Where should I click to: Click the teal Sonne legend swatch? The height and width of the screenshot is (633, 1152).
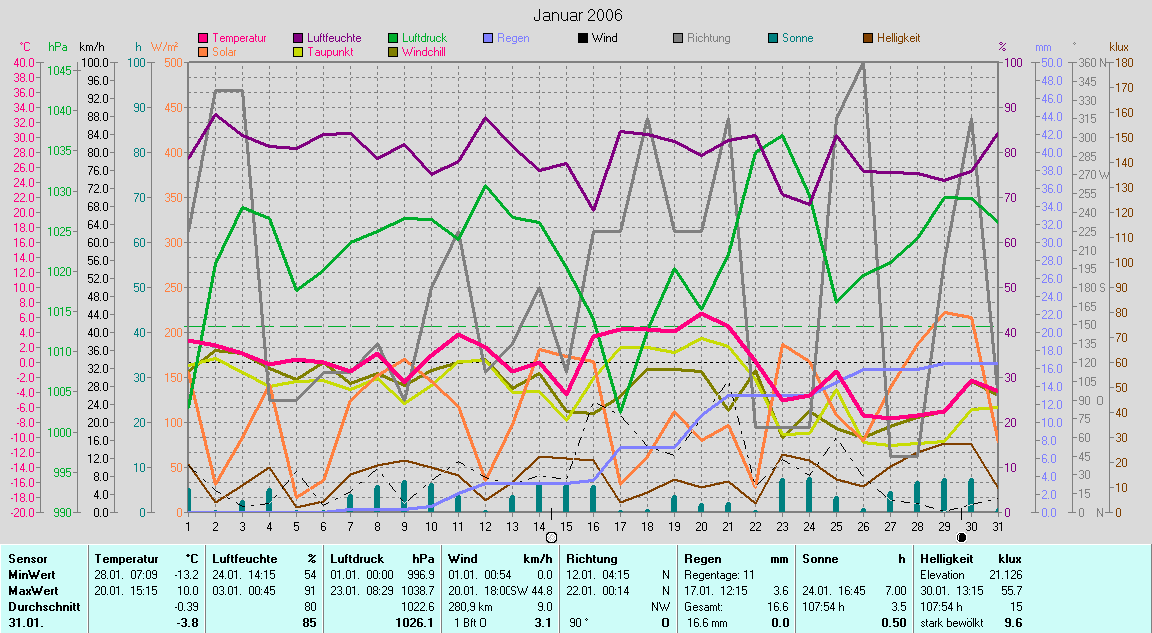tap(774, 38)
